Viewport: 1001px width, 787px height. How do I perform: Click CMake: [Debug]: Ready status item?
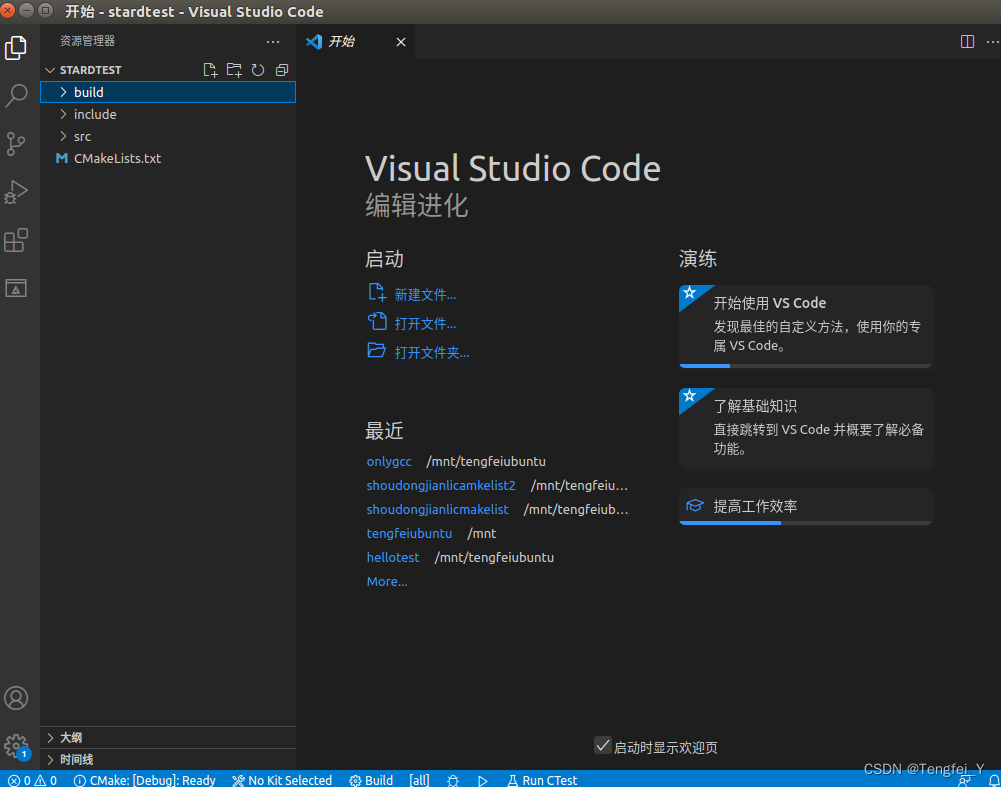tap(144, 780)
